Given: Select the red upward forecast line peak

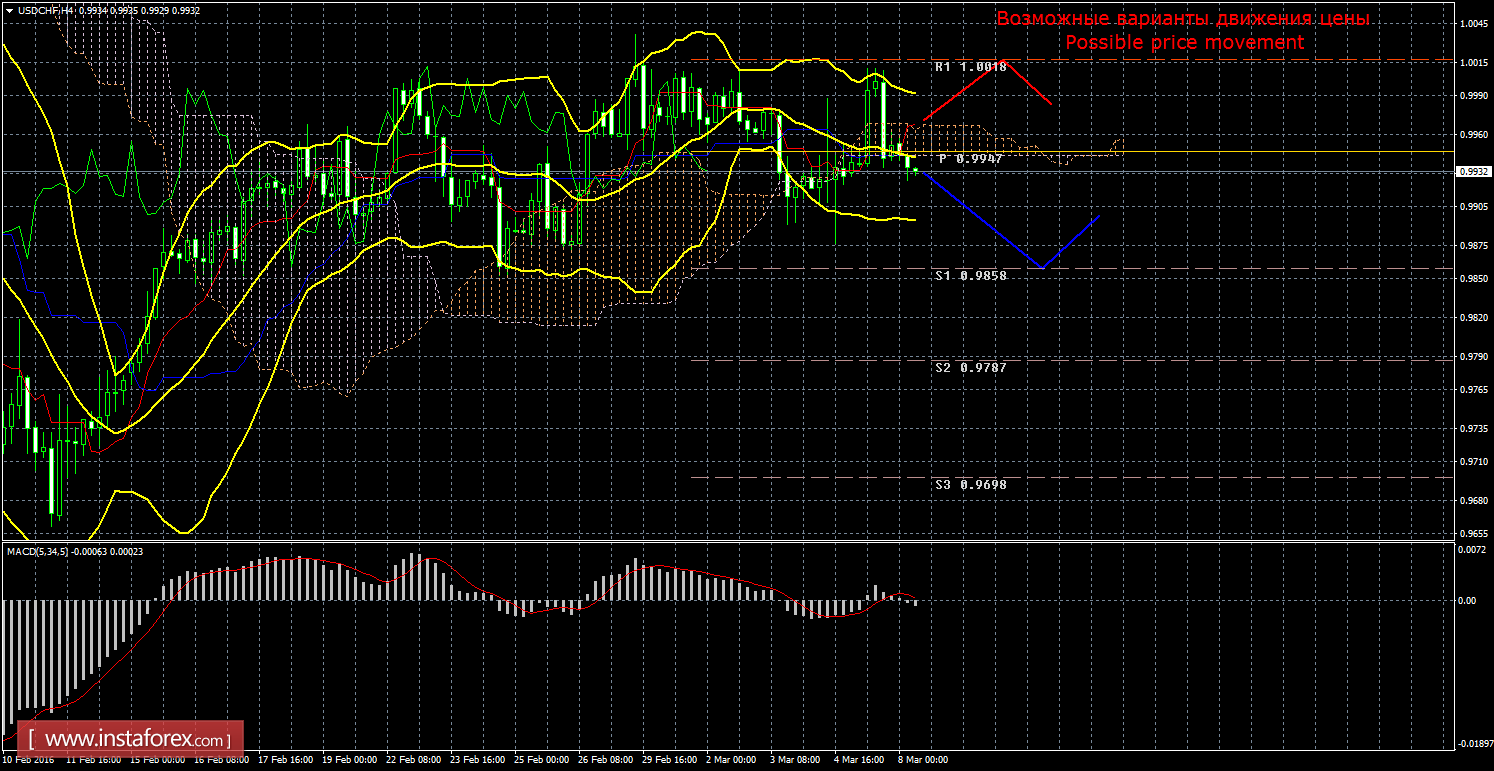Looking at the screenshot, I should tap(1009, 62).
